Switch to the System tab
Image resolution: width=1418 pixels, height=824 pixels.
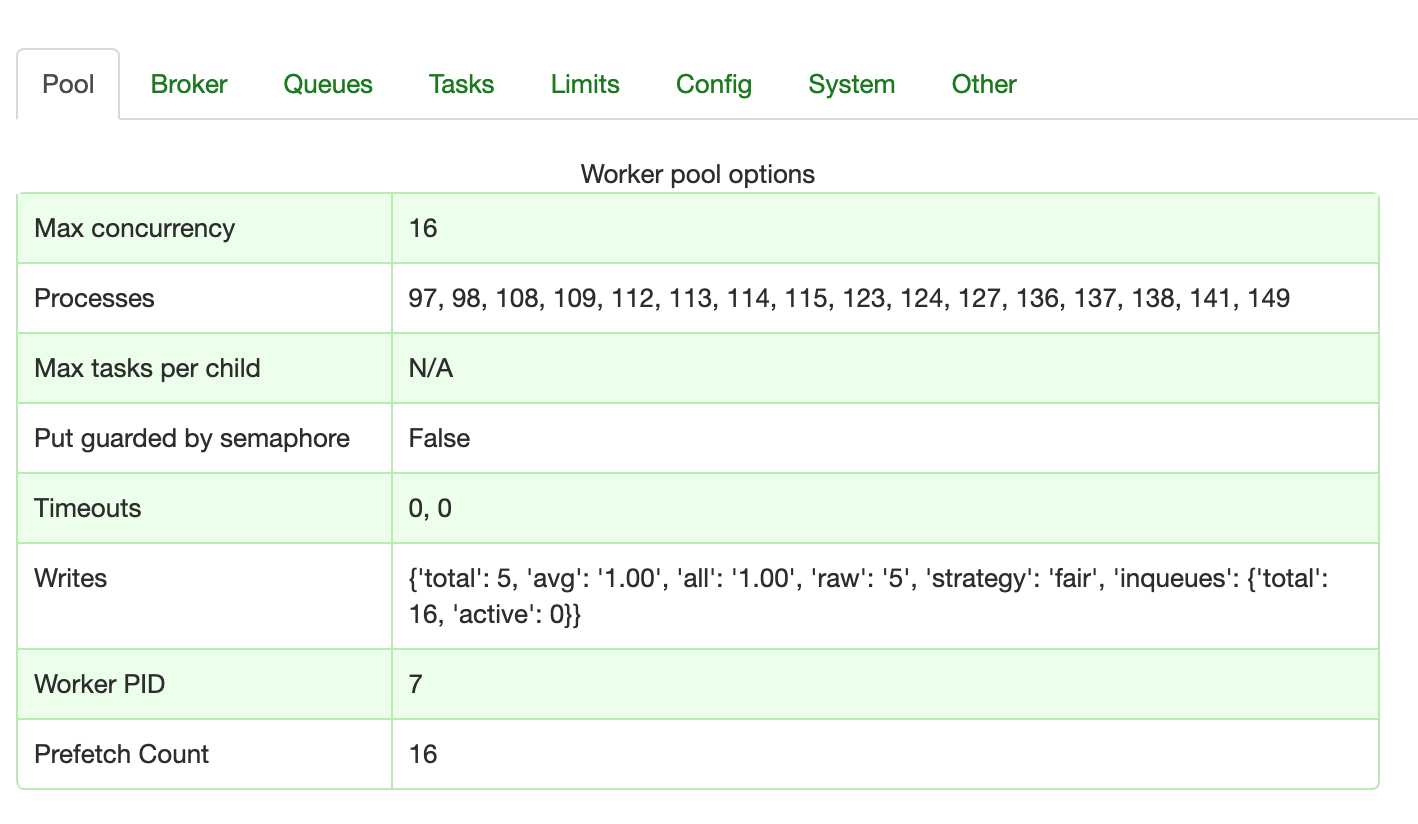(851, 84)
